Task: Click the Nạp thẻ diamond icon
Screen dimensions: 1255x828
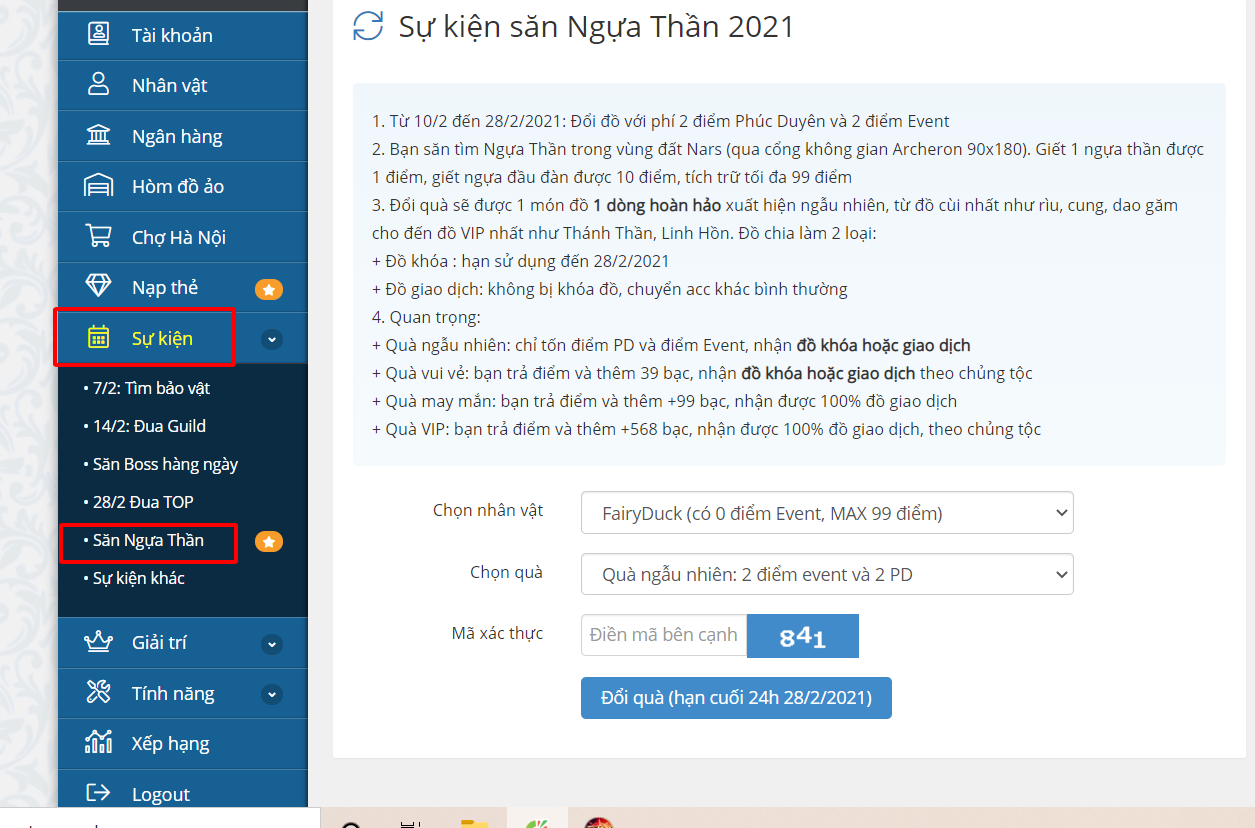Action: pos(98,287)
